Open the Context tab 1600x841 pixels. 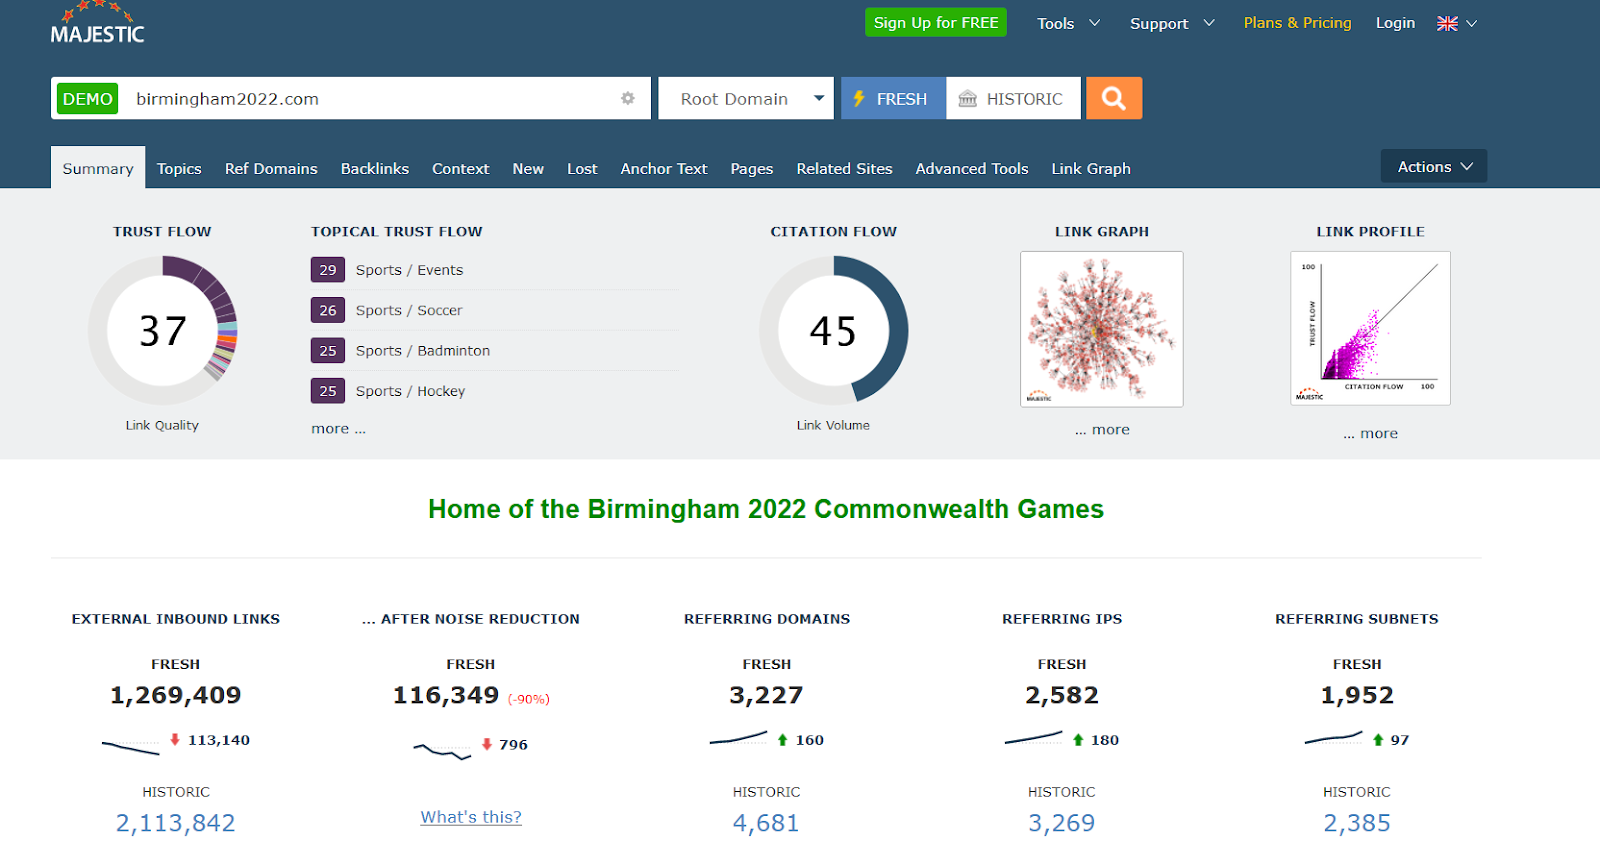click(x=460, y=168)
